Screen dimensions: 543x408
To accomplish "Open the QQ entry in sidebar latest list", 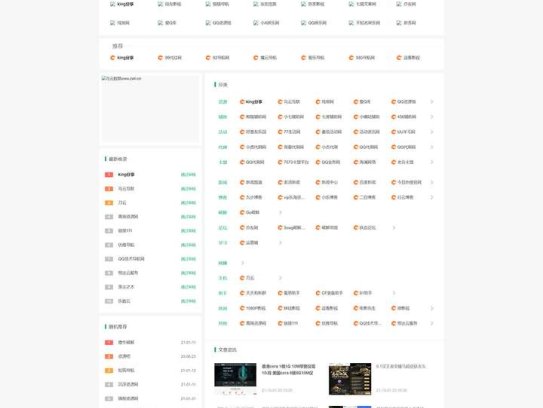I will point(131,259).
